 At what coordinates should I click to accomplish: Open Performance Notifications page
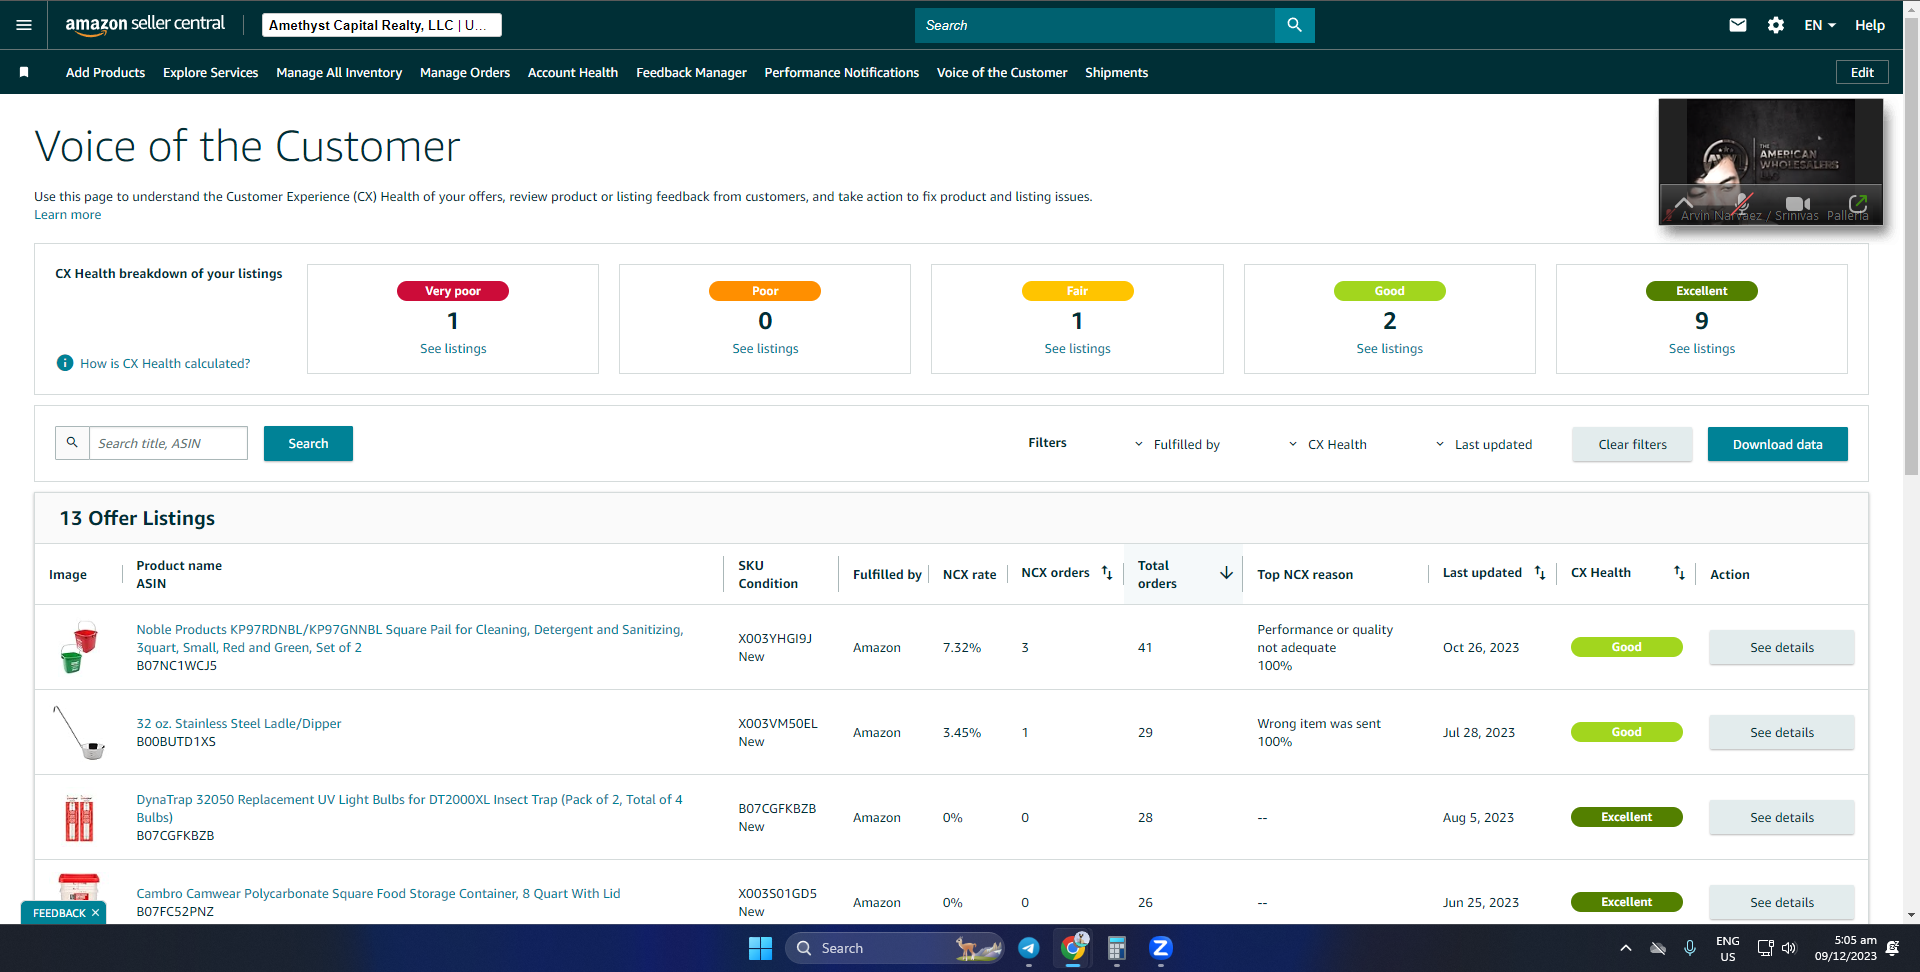click(x=842, y=72)
